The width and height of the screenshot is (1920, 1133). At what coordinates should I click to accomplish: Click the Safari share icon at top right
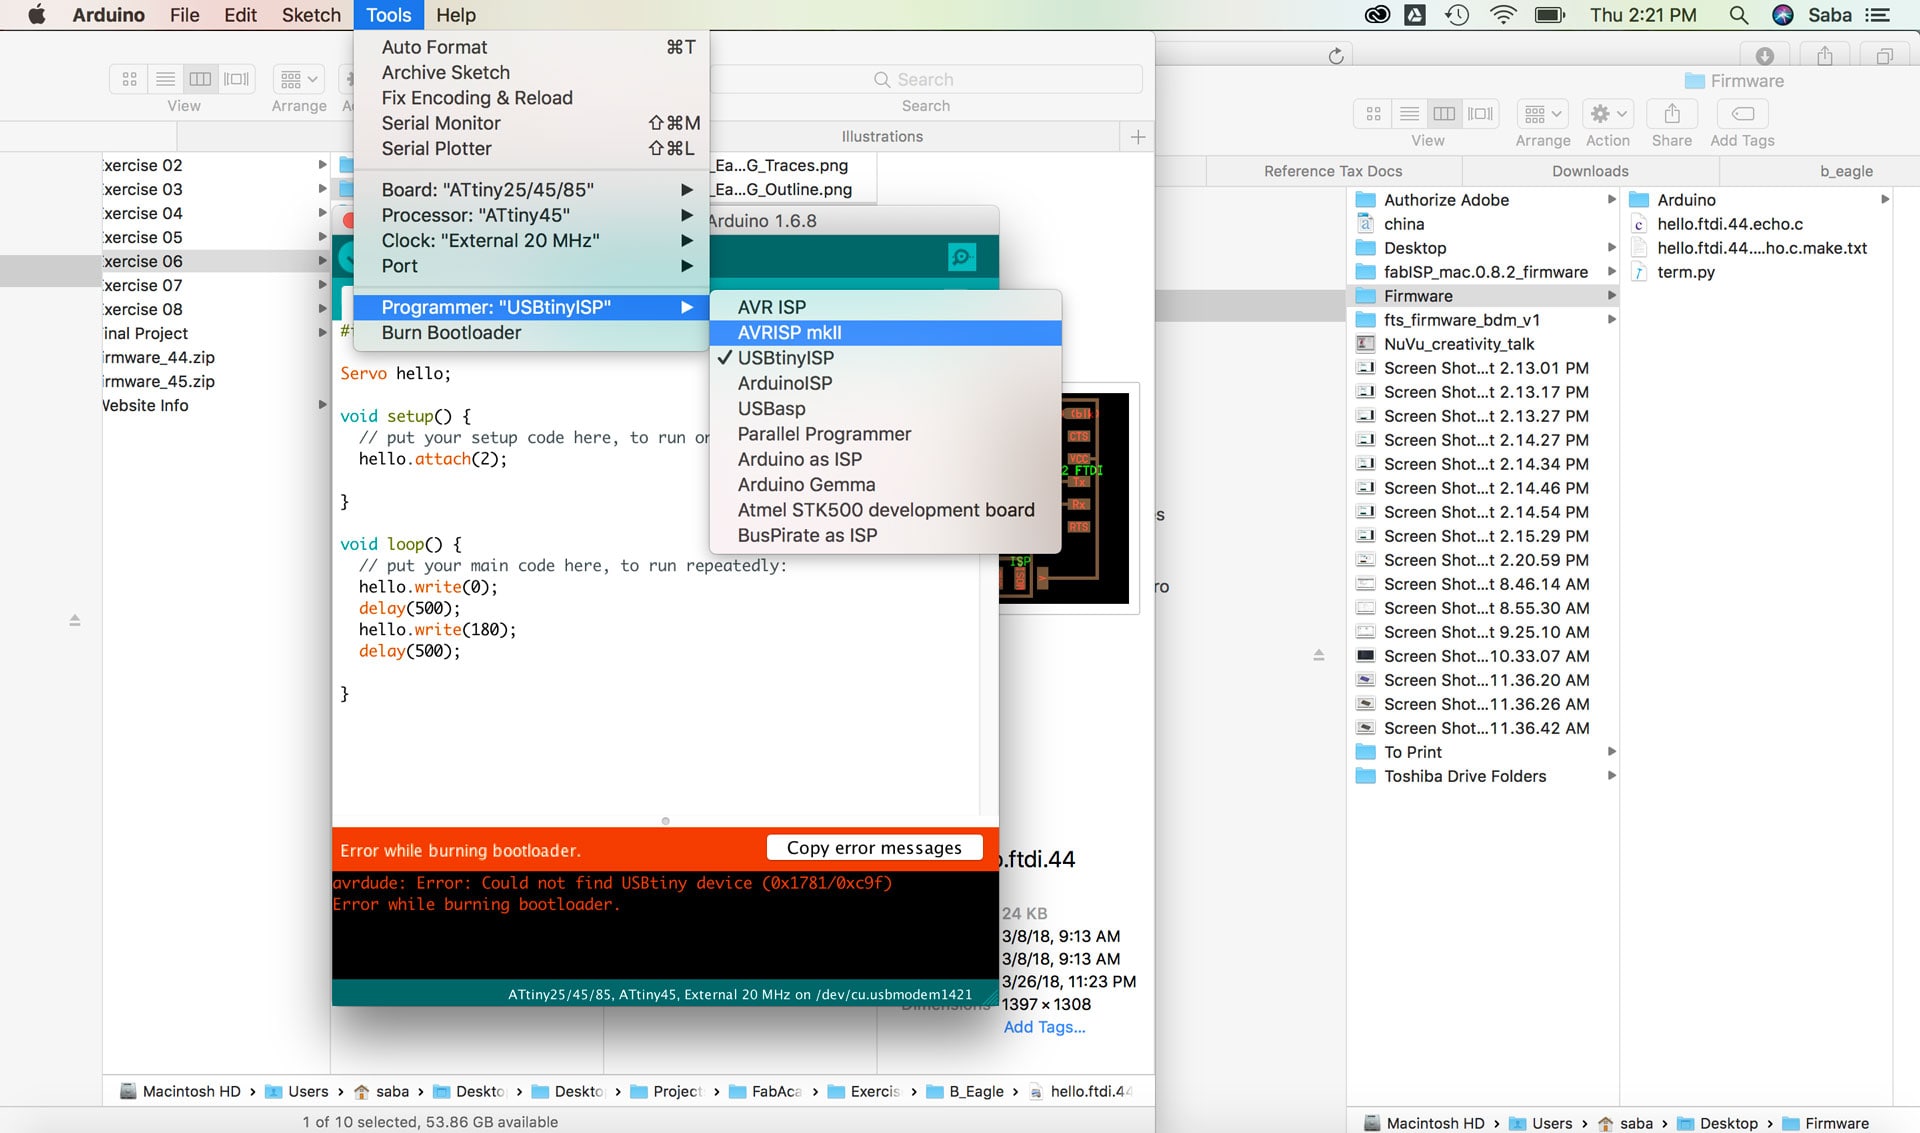pos(1825,56)
